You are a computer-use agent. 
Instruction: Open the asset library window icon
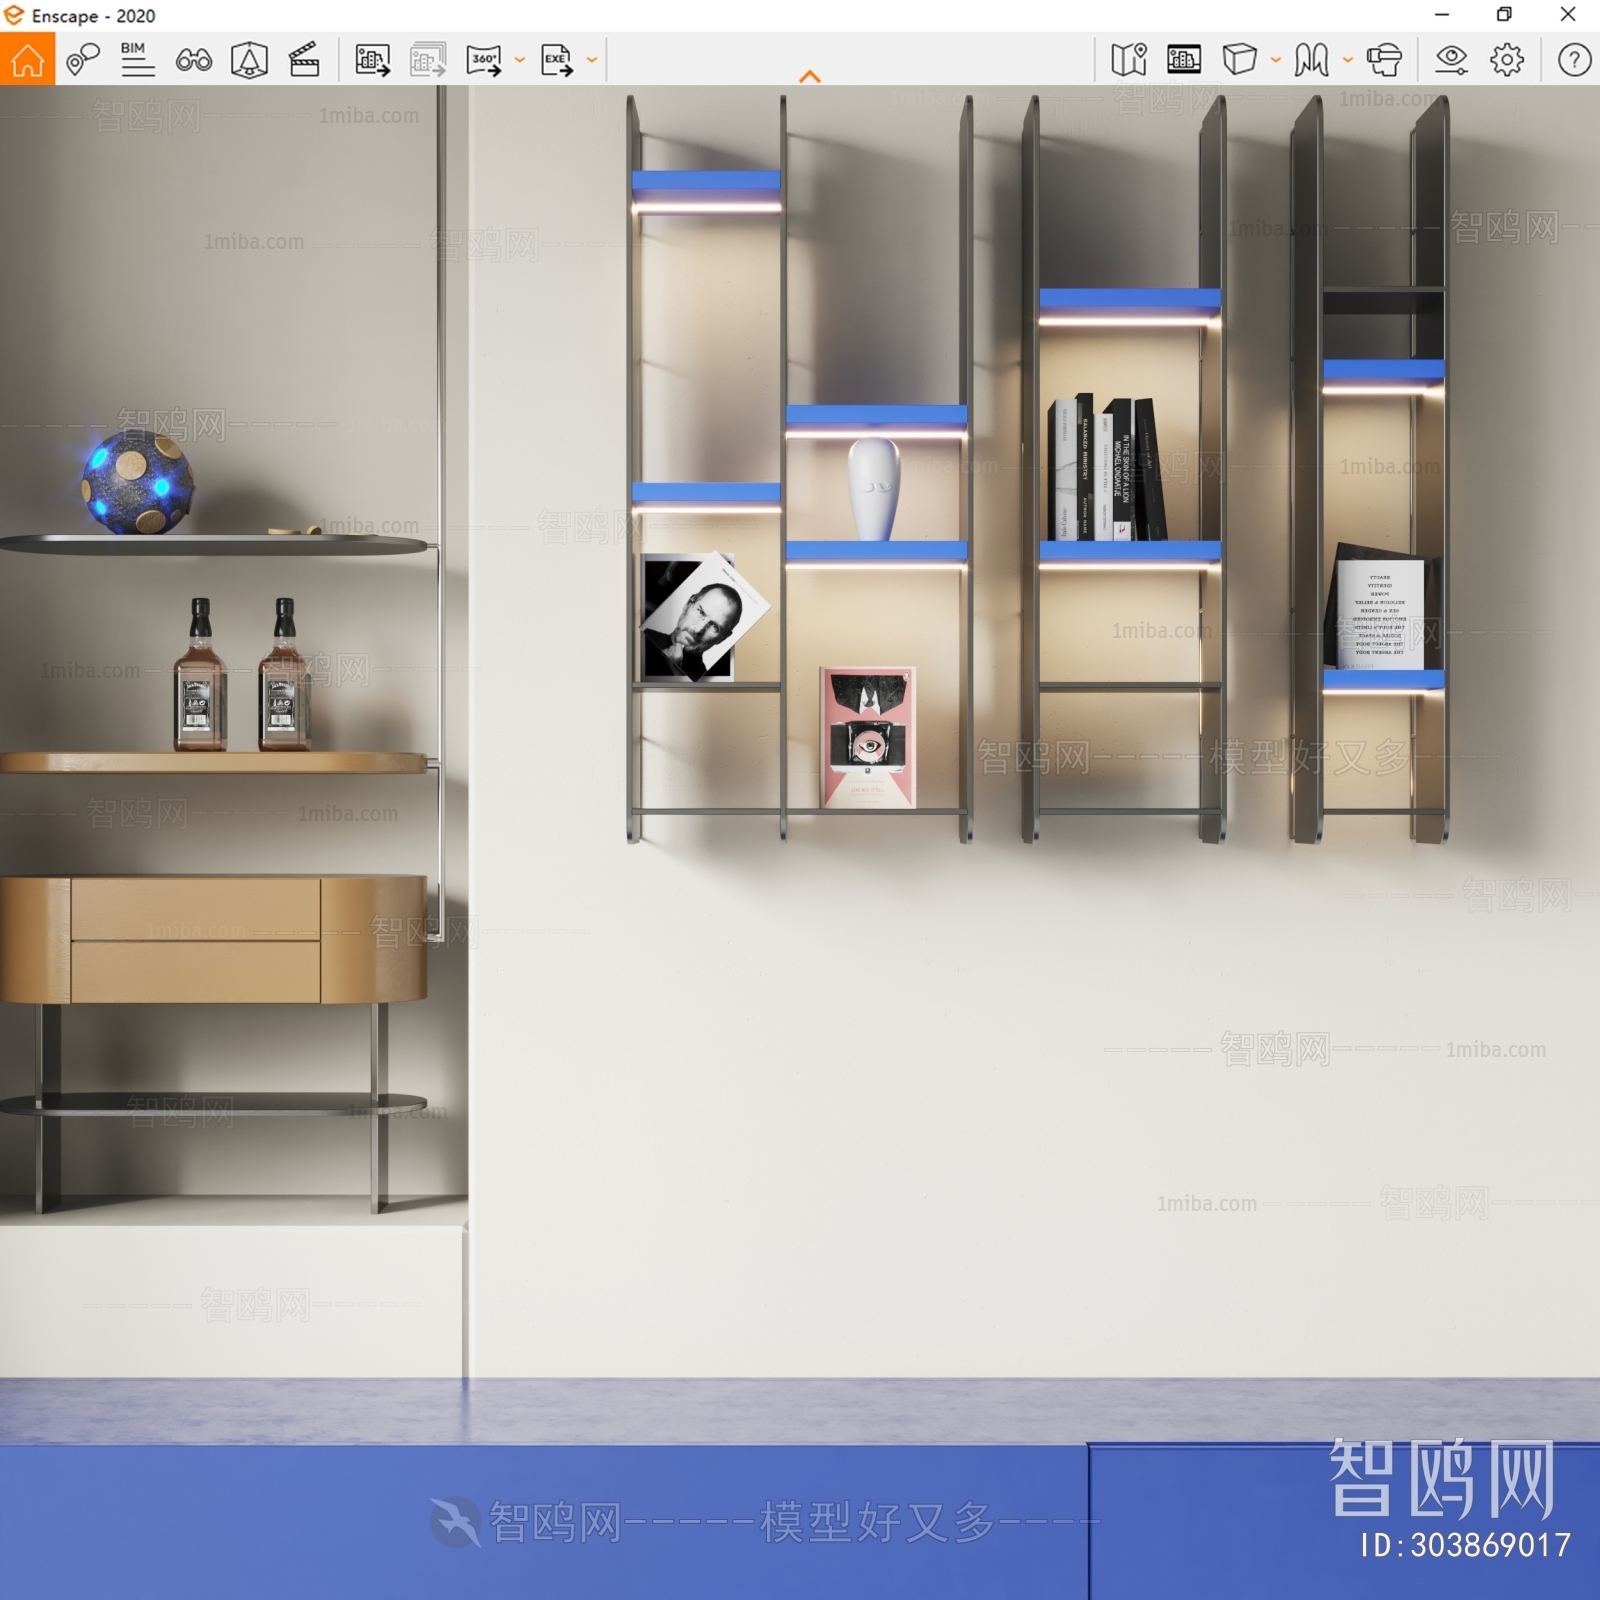pos(1184,60)
